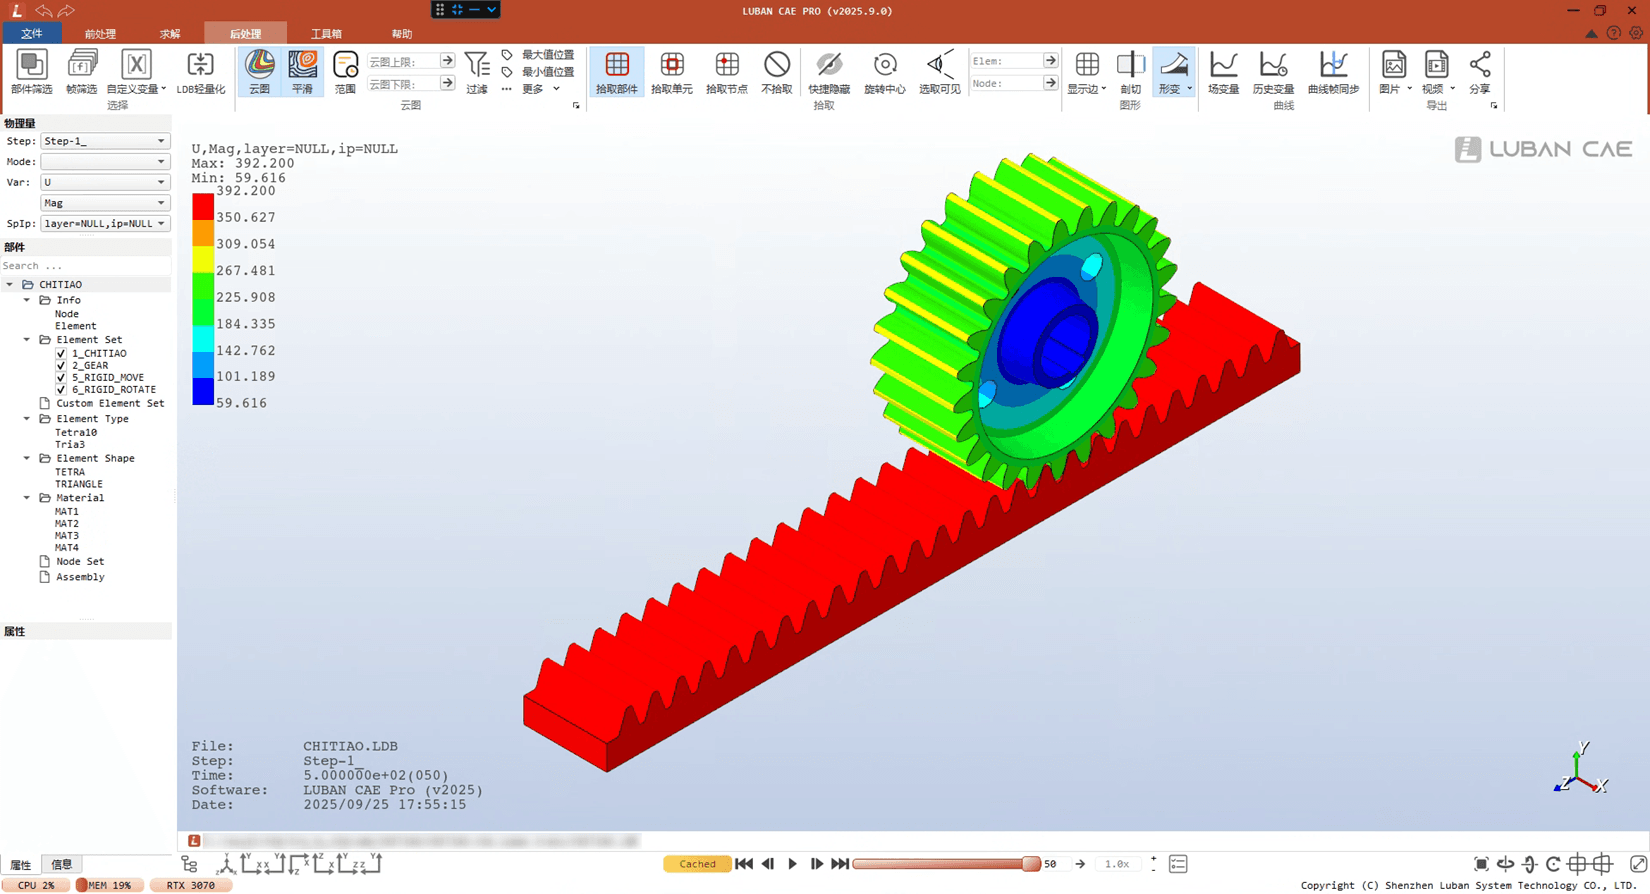This screenshot has height=894, width=1650.
Task: Click the animation frame slider track
Action: (940, 864)
